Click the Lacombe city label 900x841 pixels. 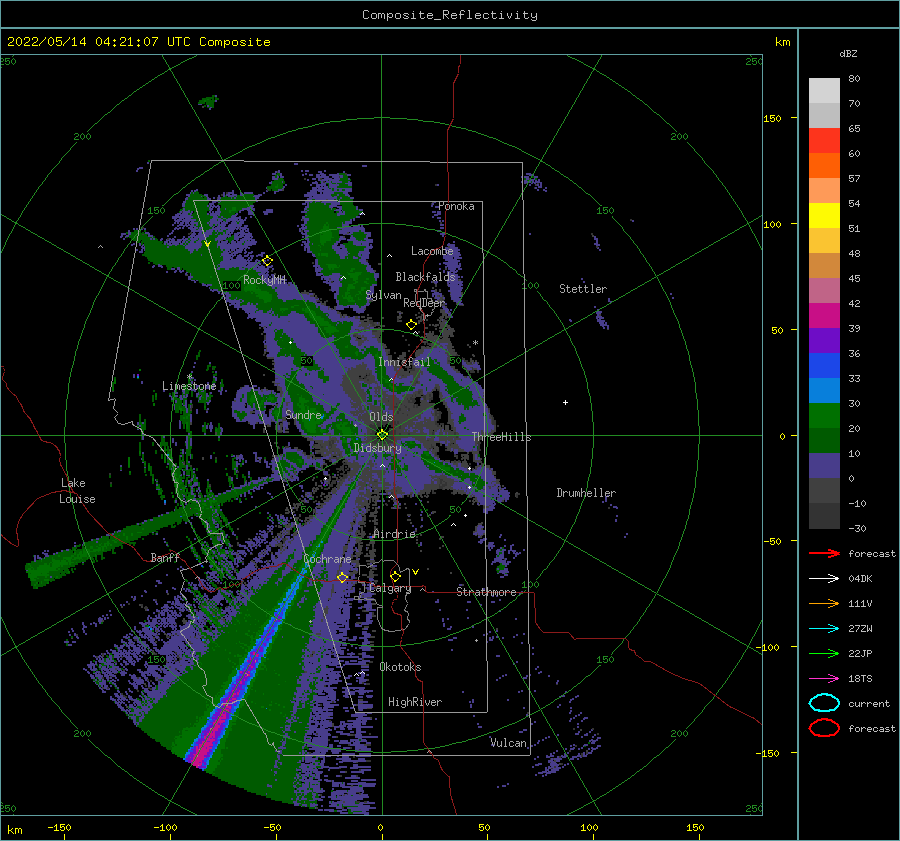coord(432,251)
